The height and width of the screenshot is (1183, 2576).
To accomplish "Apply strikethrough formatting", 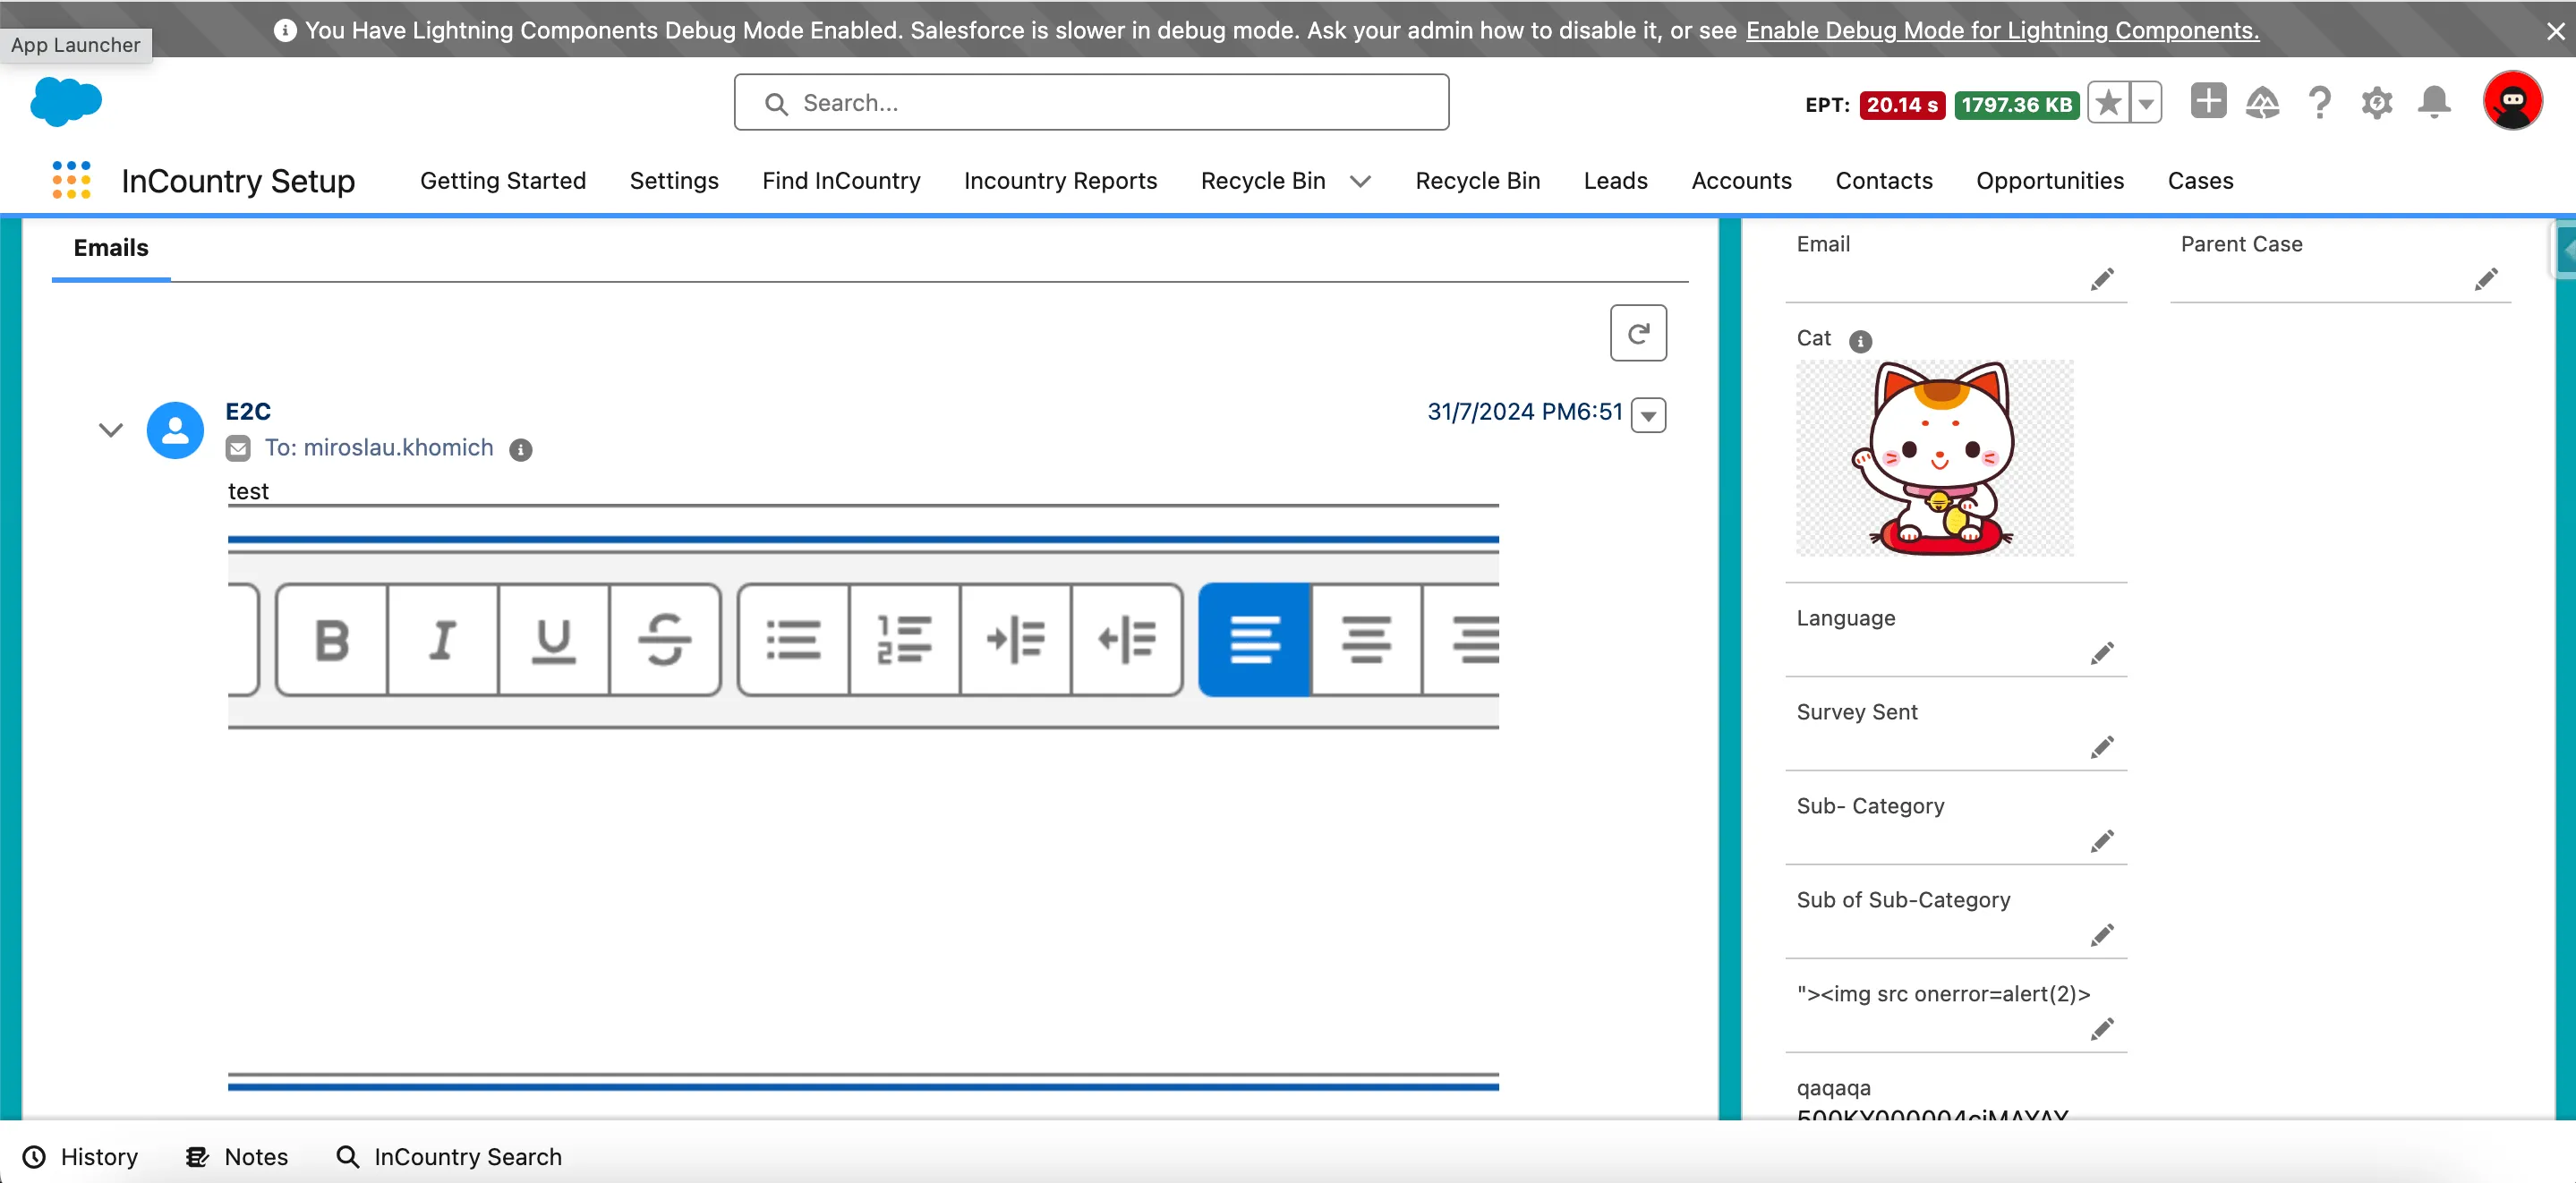I will (x=665, y=640).
